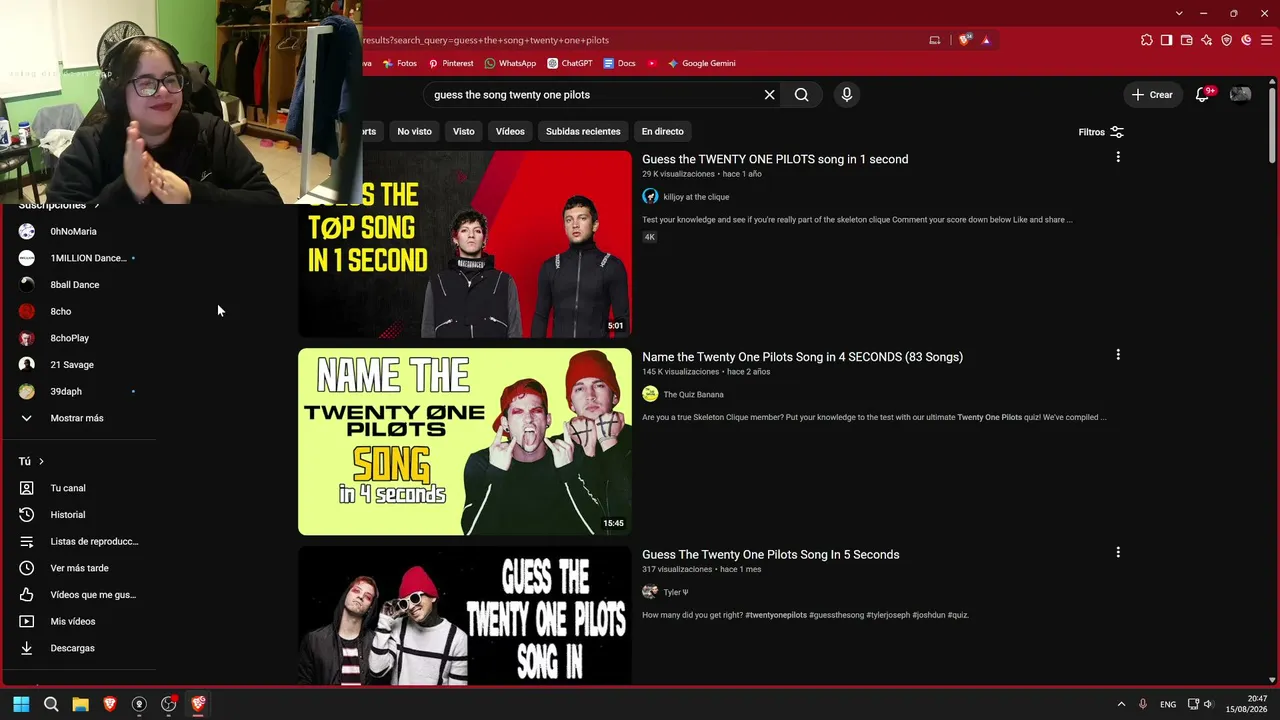Image resolution: width=1280 pixels, height=720 pixels.
Task: Open the browser hamburger menu
Action: click(x=1266, y=40)
